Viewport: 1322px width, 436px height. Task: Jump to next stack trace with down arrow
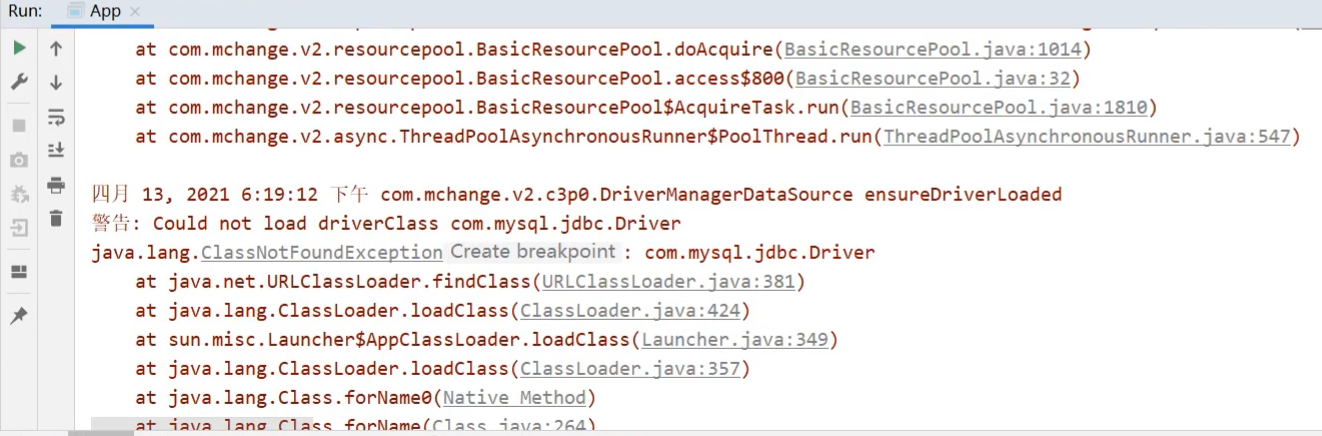coord(56,83)
